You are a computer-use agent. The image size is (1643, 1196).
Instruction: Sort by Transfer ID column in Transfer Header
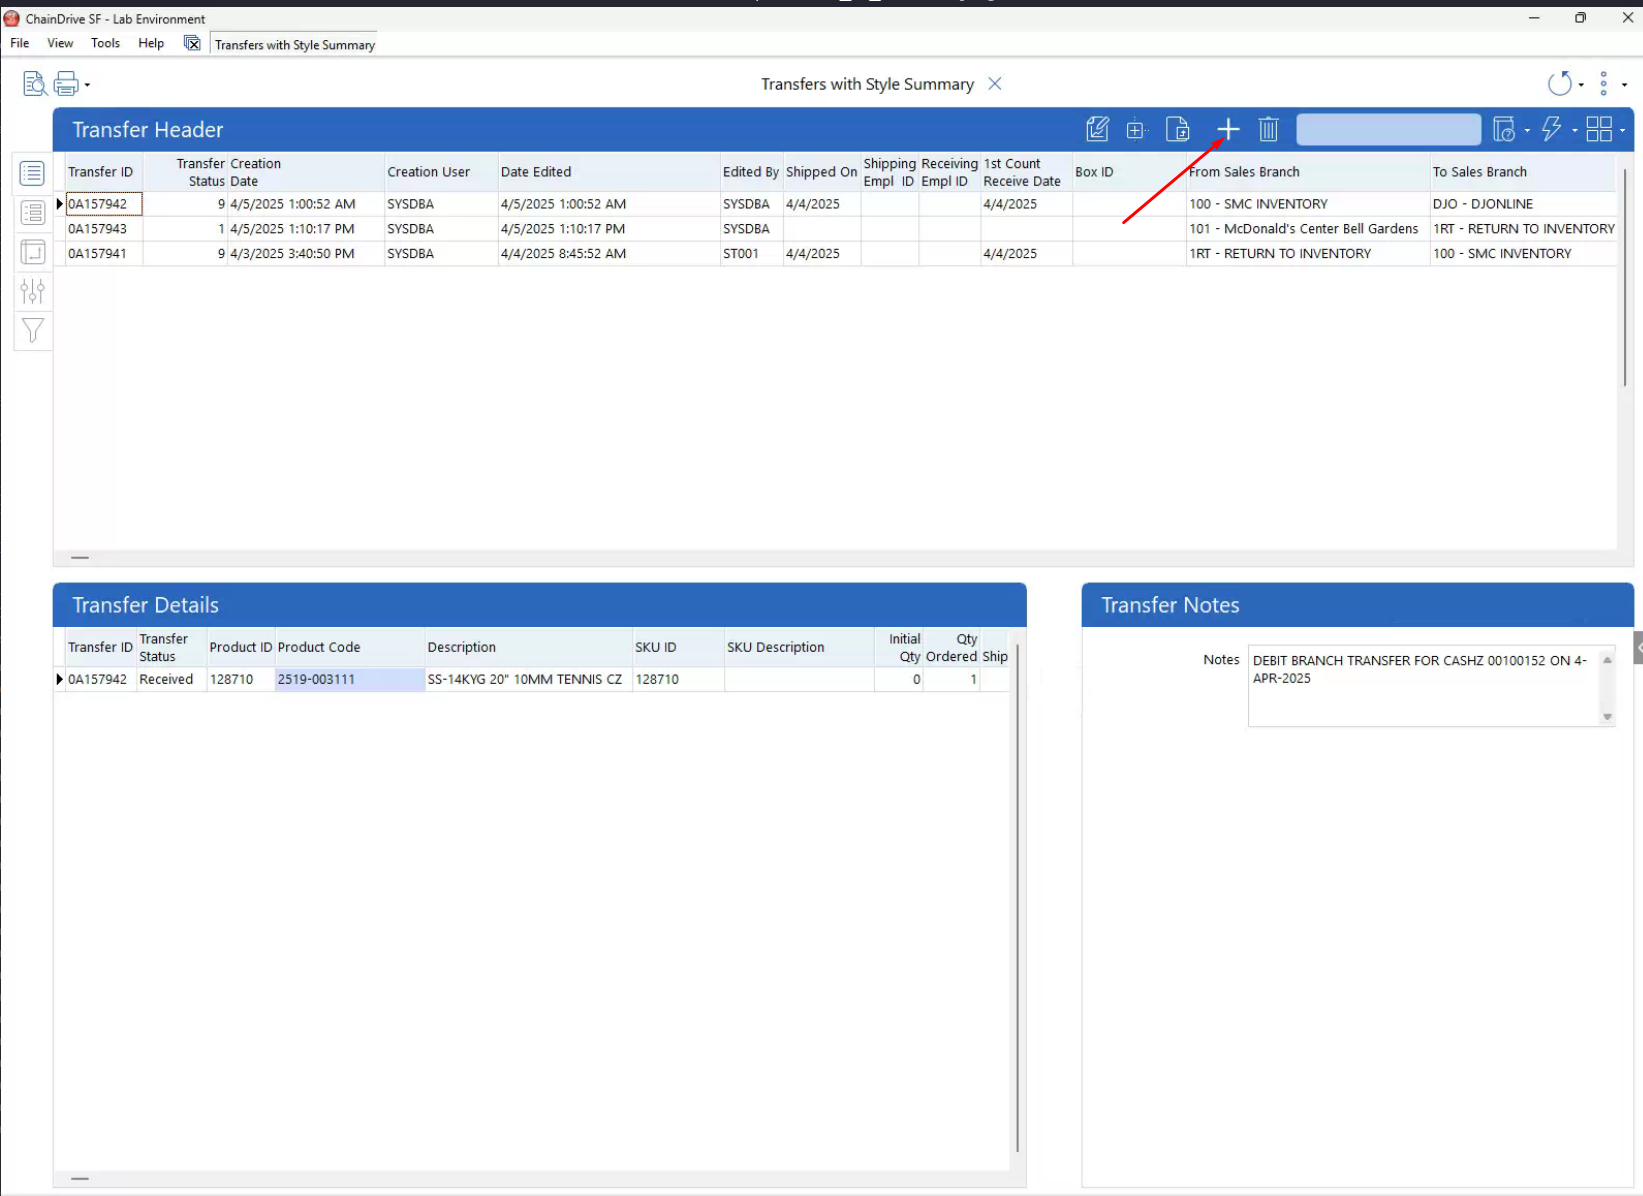pyautogui.click(x=104, y=172)
